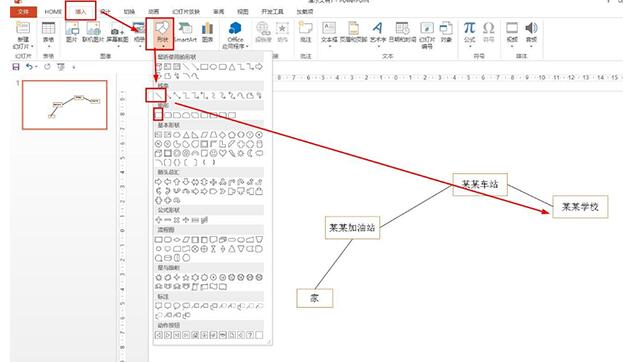Select the 某某车站 box on the slide
Viewport: 623px width, 362px height.
[480, 184]
